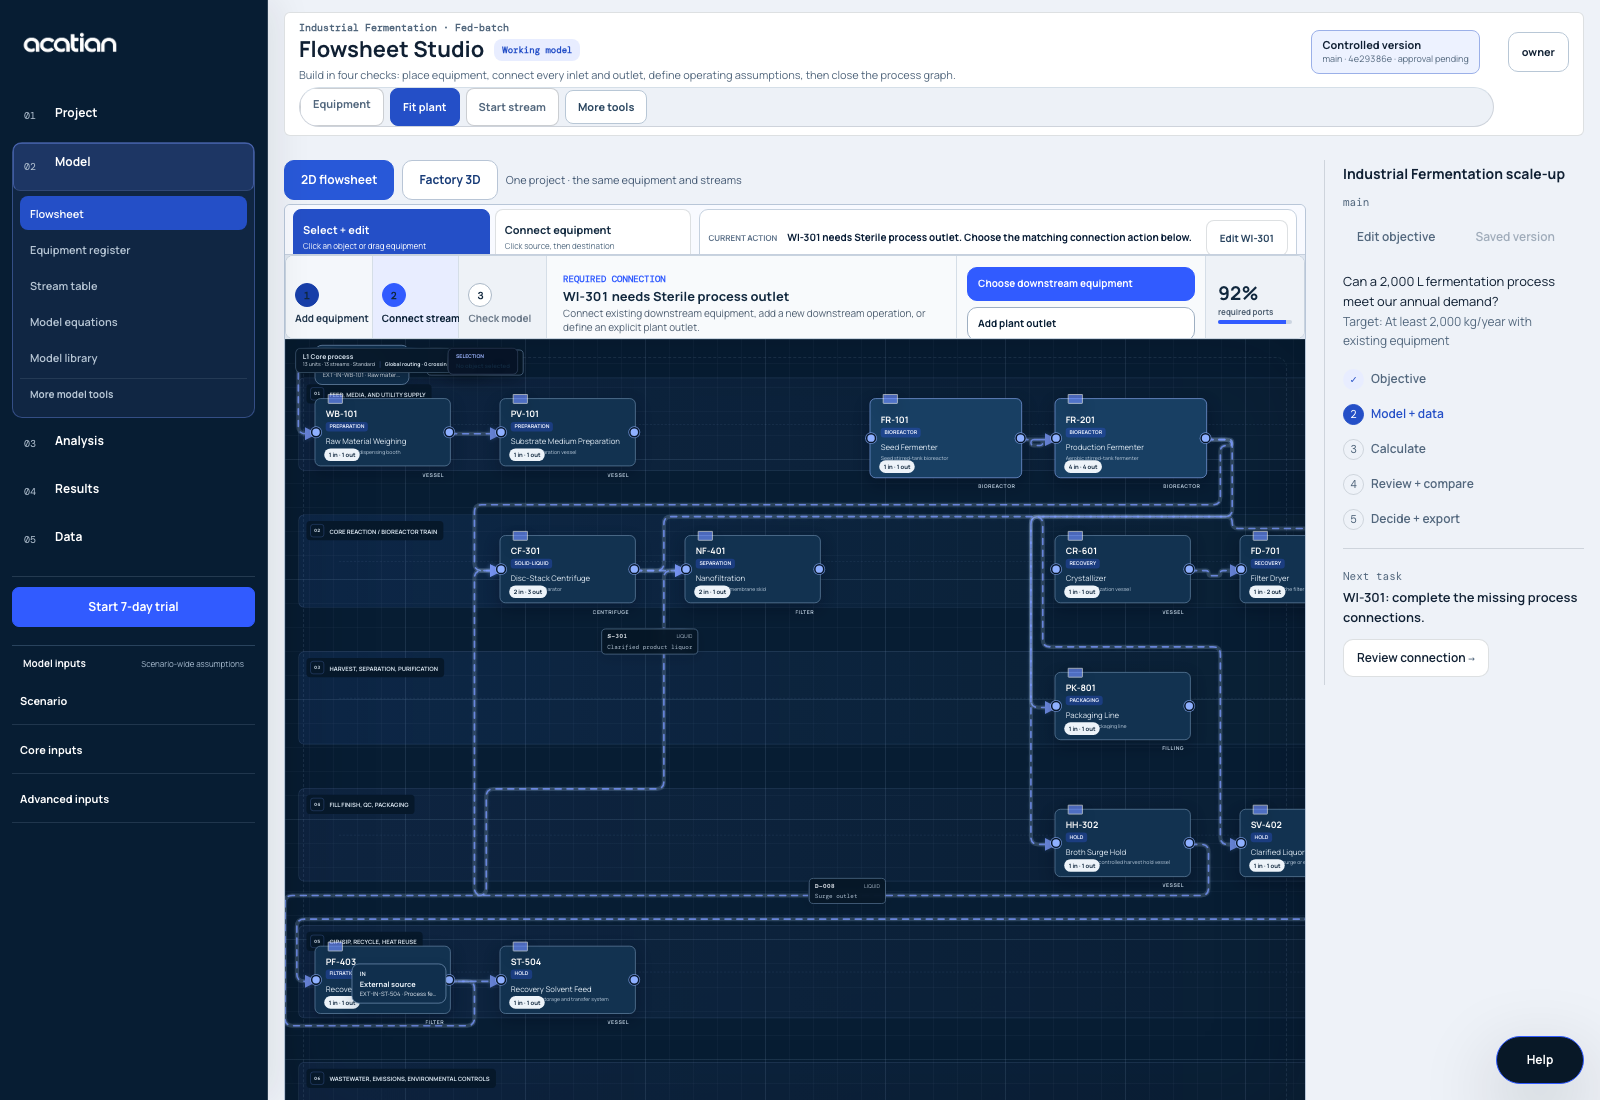Click the outlet port circle on NF-401
1600x1100 pixels.
(819, 569)
